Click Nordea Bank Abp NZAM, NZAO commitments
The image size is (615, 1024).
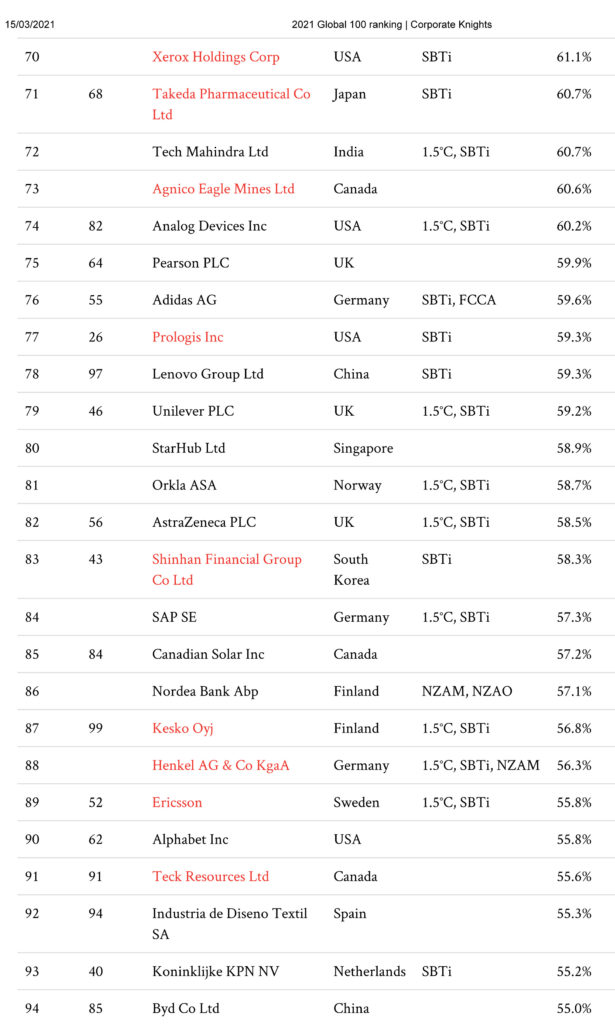click(x=467, y=691)
